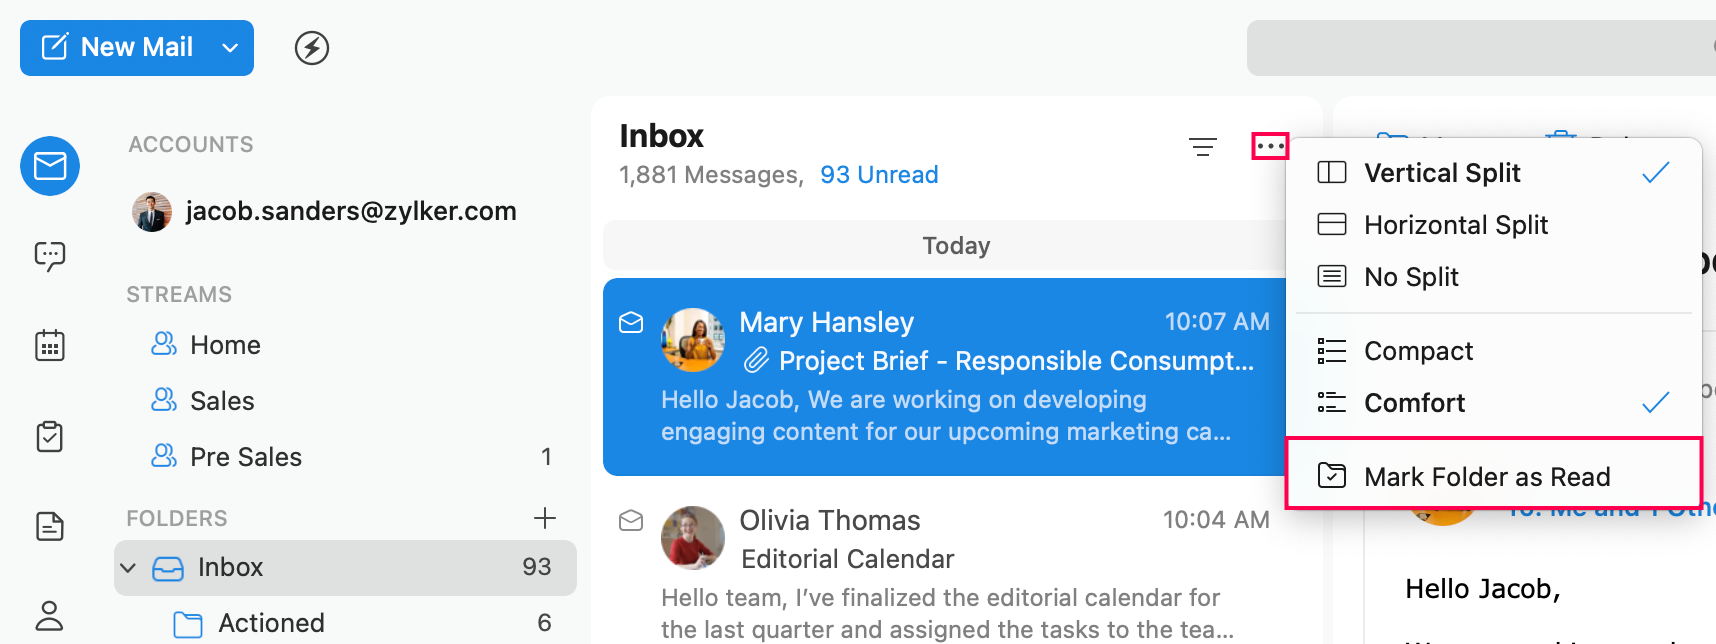Click the three-dot more options button

pyautogui.click(x=1270, y=146)
